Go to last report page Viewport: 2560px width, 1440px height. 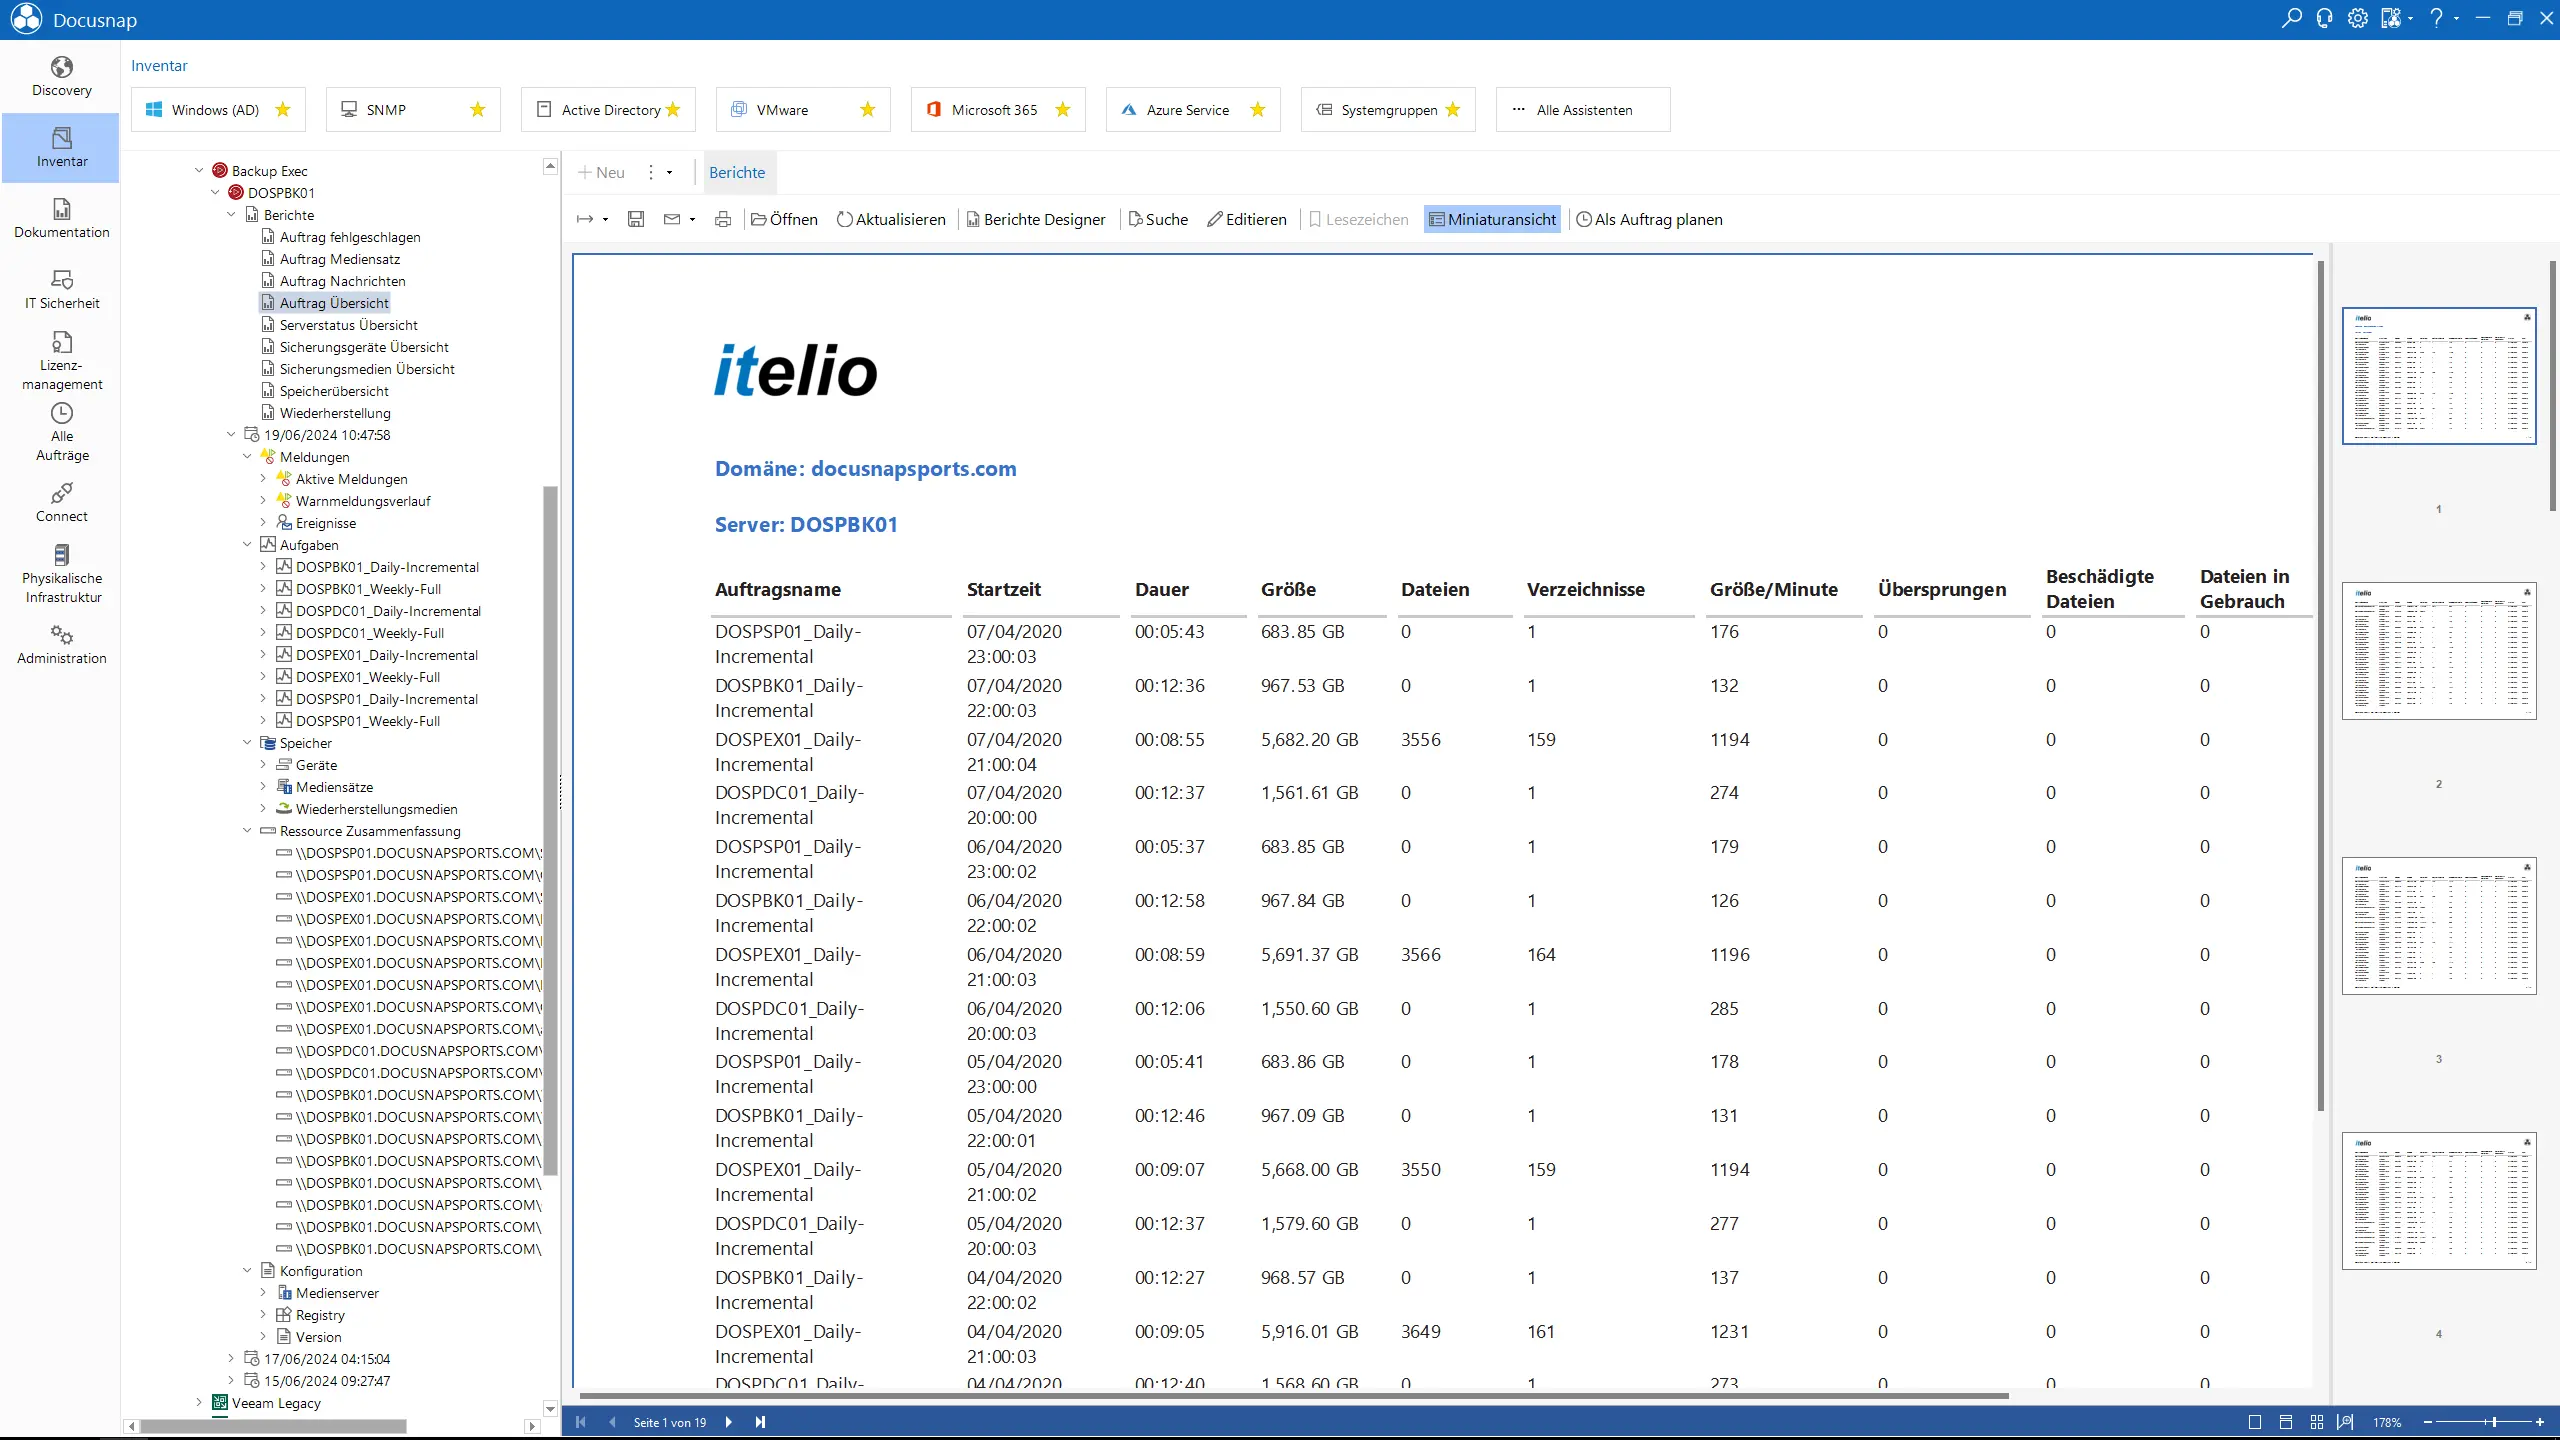pyautogui.click(x=760, y=1422)
